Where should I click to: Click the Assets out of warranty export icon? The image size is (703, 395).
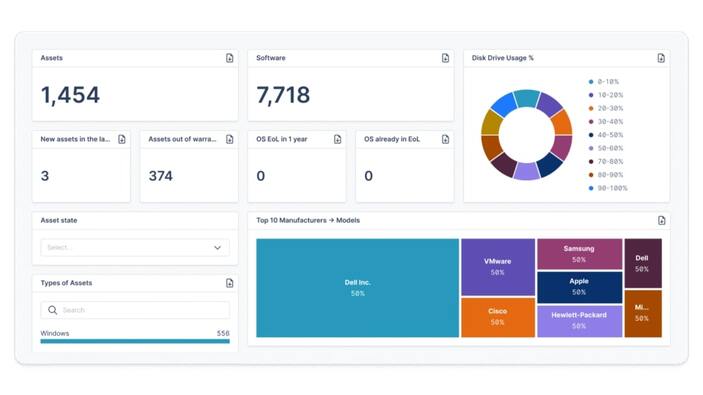click(230, 139)
